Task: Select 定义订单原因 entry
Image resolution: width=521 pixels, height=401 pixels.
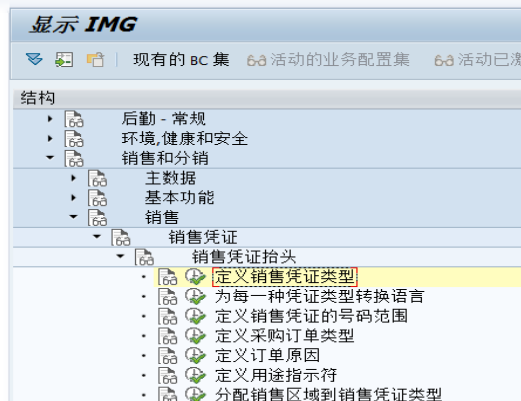Action: coord(267,355)
